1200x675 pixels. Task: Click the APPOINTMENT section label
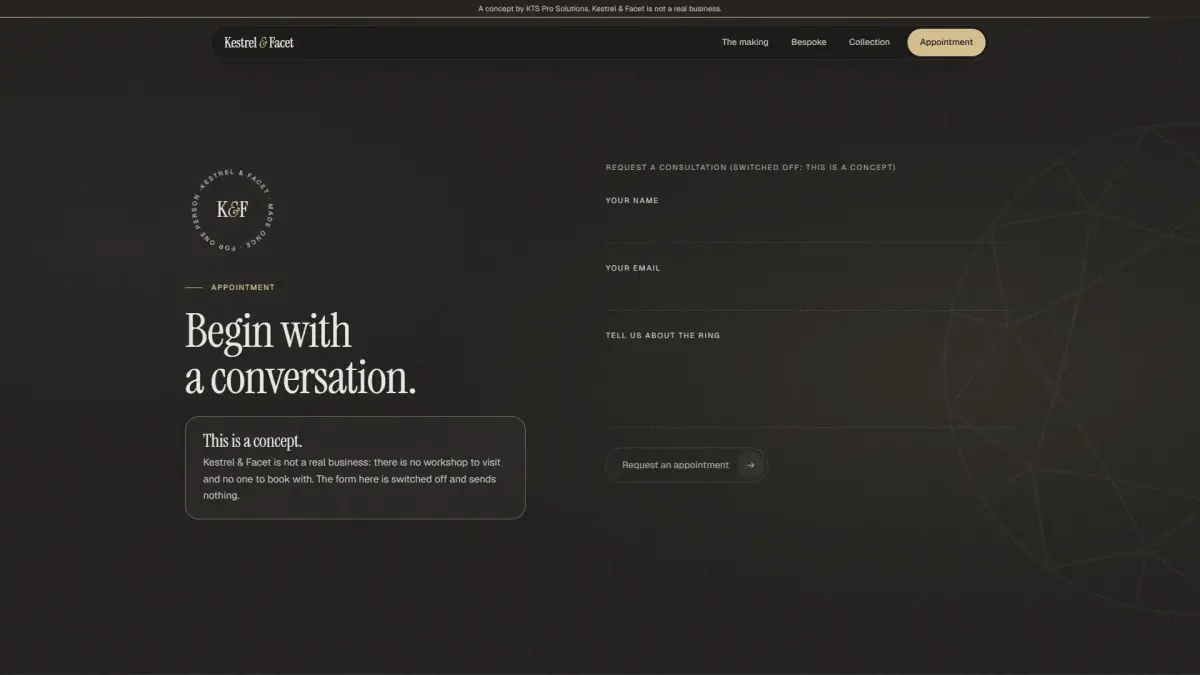coord(242,287)
